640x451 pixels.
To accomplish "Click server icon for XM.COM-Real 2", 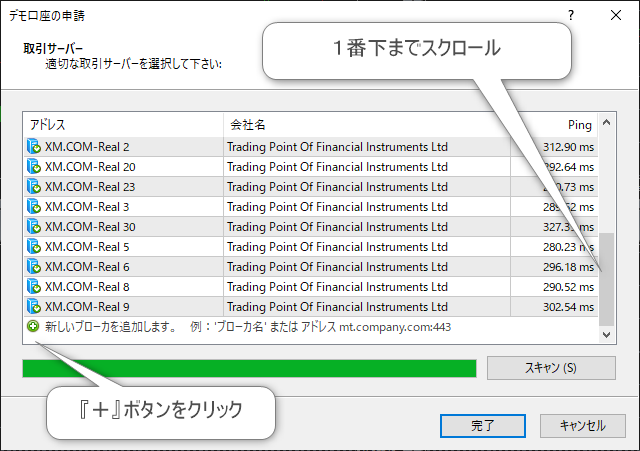I will 34,147.
